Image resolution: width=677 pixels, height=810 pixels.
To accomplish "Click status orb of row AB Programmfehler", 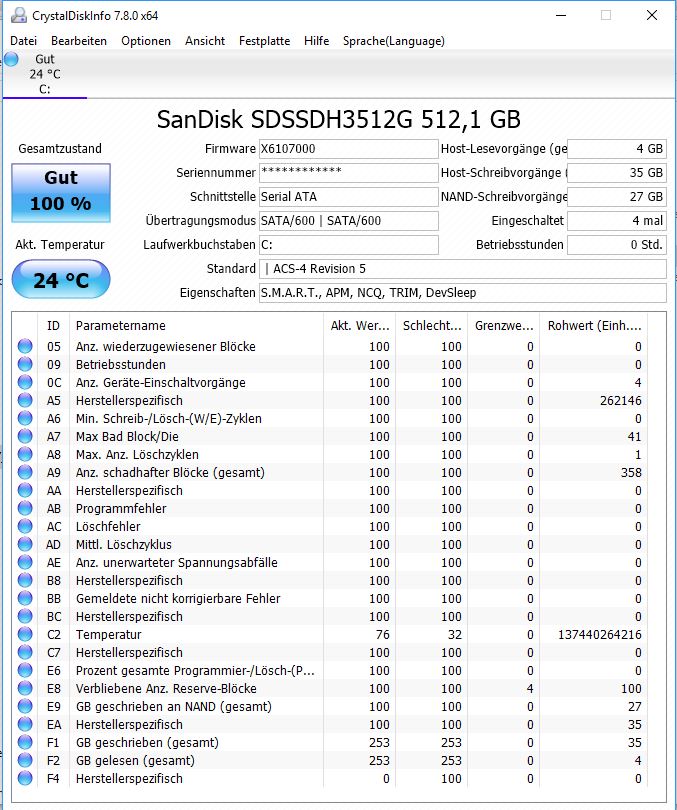I will (x=25, y=508).
